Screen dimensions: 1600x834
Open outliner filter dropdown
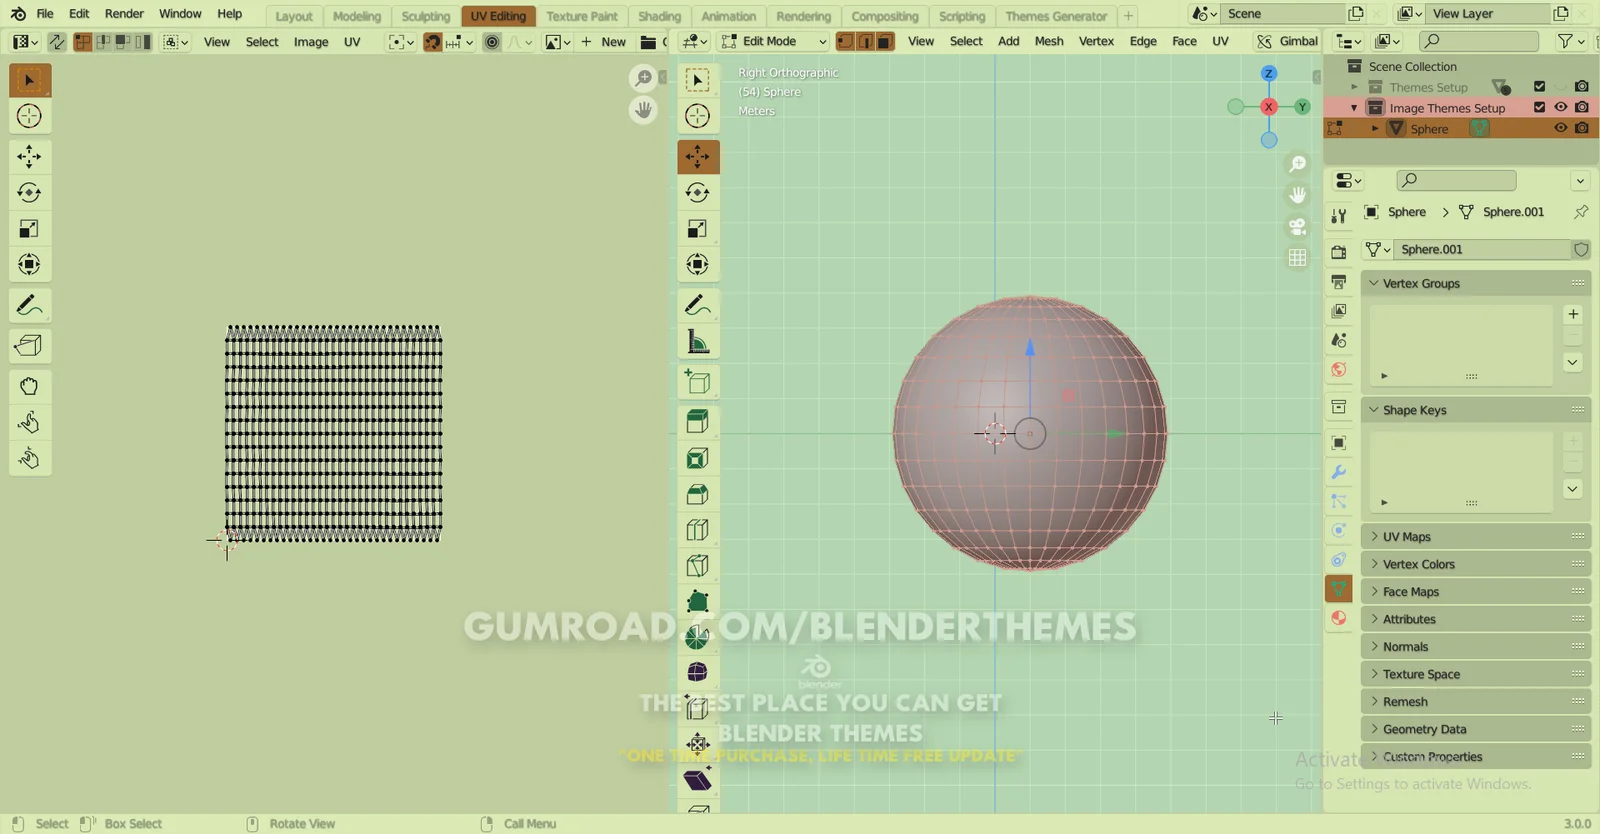pos(1571,41)
